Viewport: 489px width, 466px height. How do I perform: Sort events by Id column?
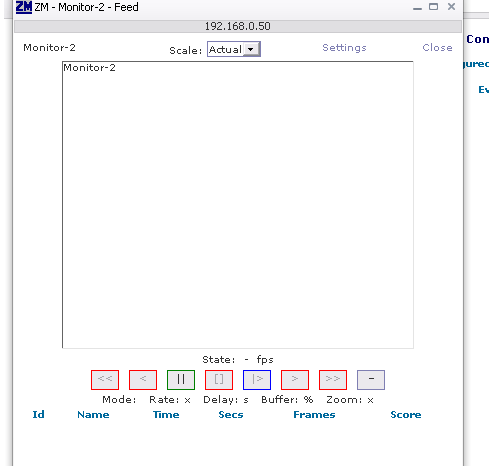point(38,414)
